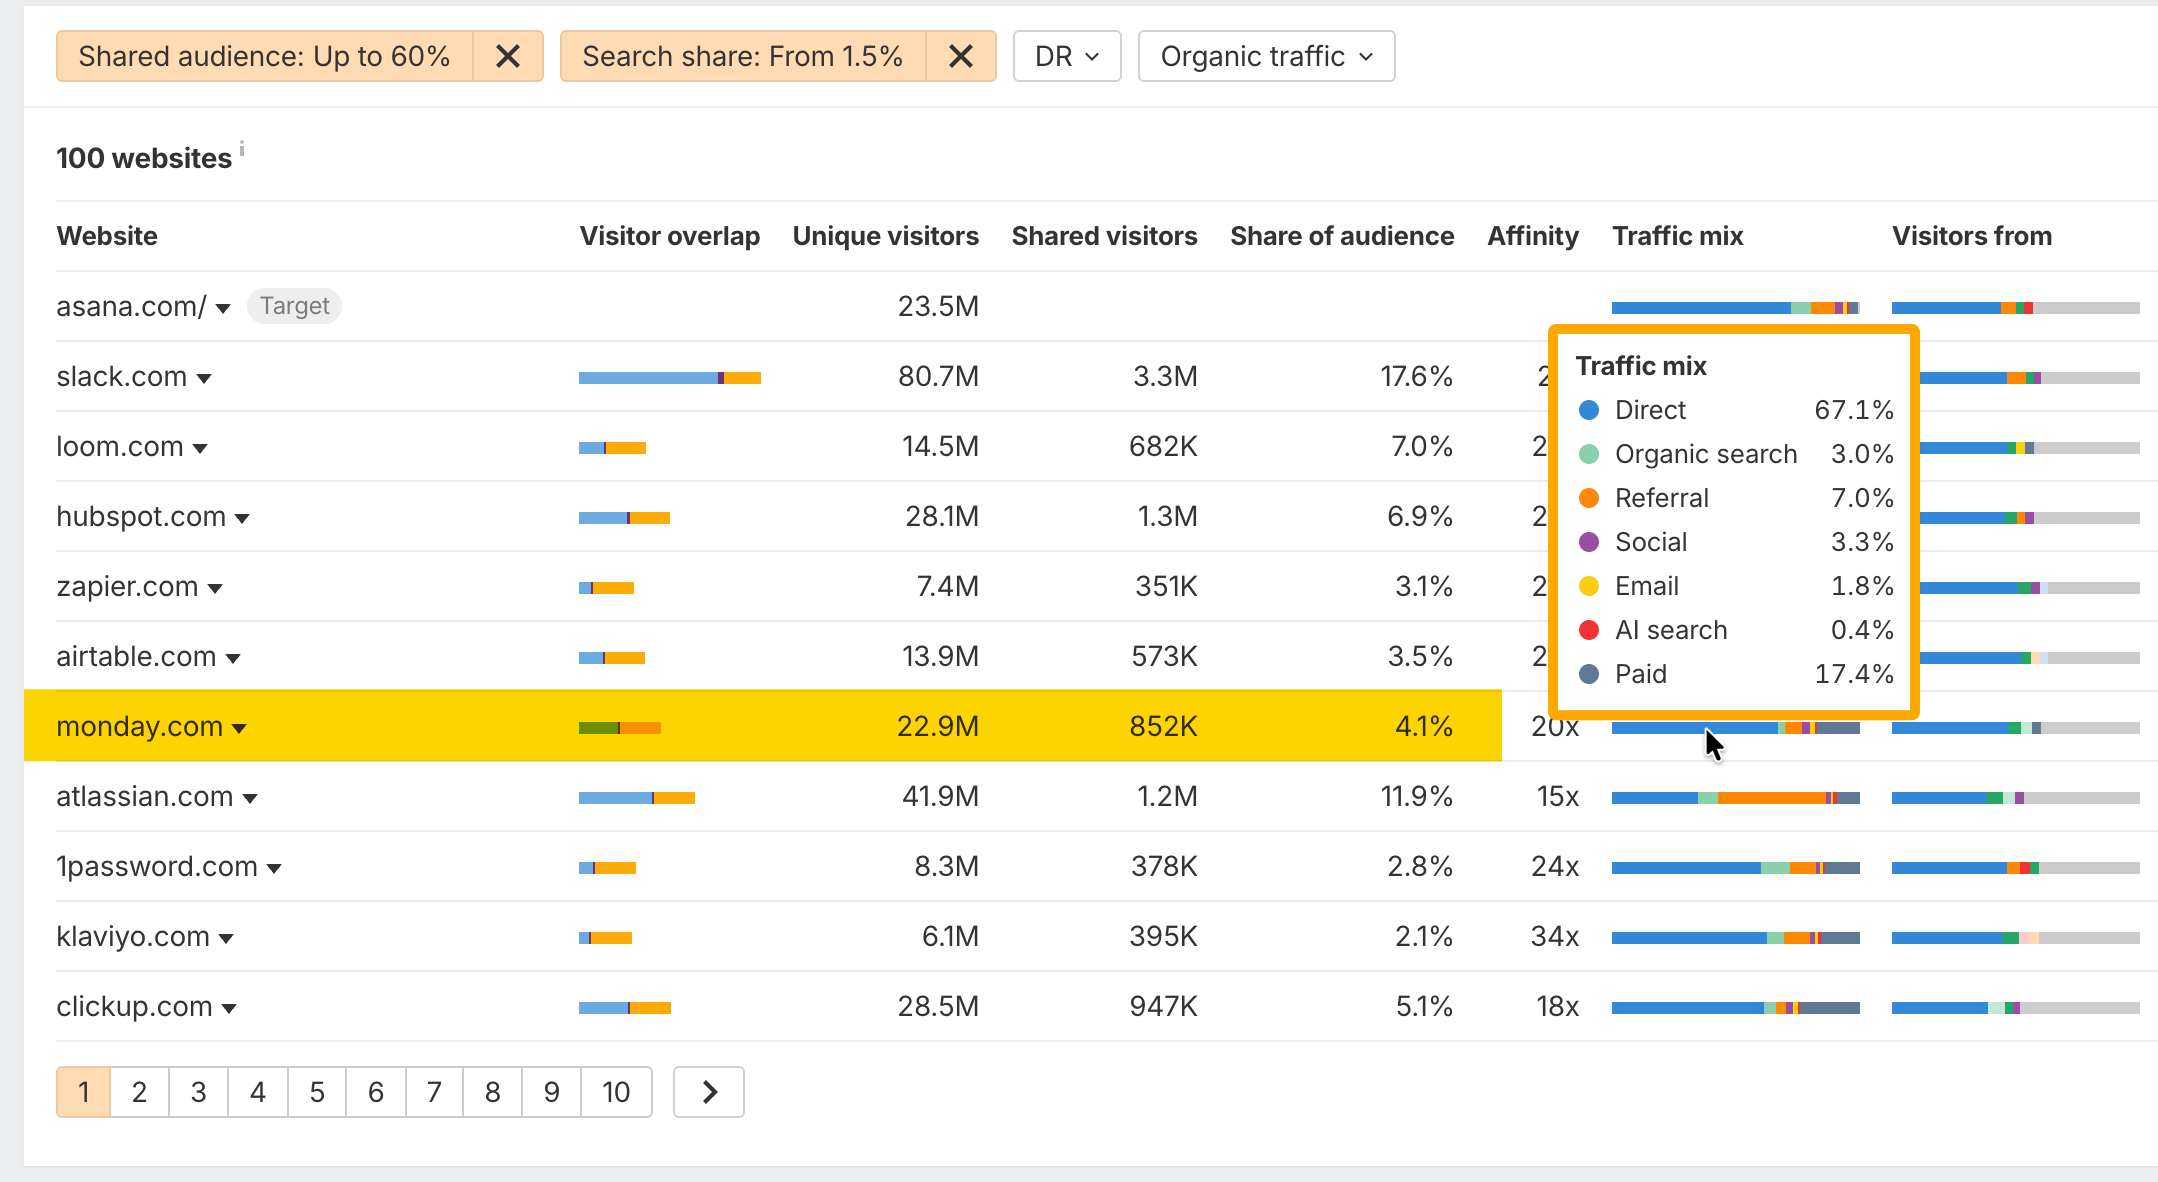The image size is (2158, 1182).
Task: Expand the hubspot.com dropdown arrow
Action: pos(242,518)
